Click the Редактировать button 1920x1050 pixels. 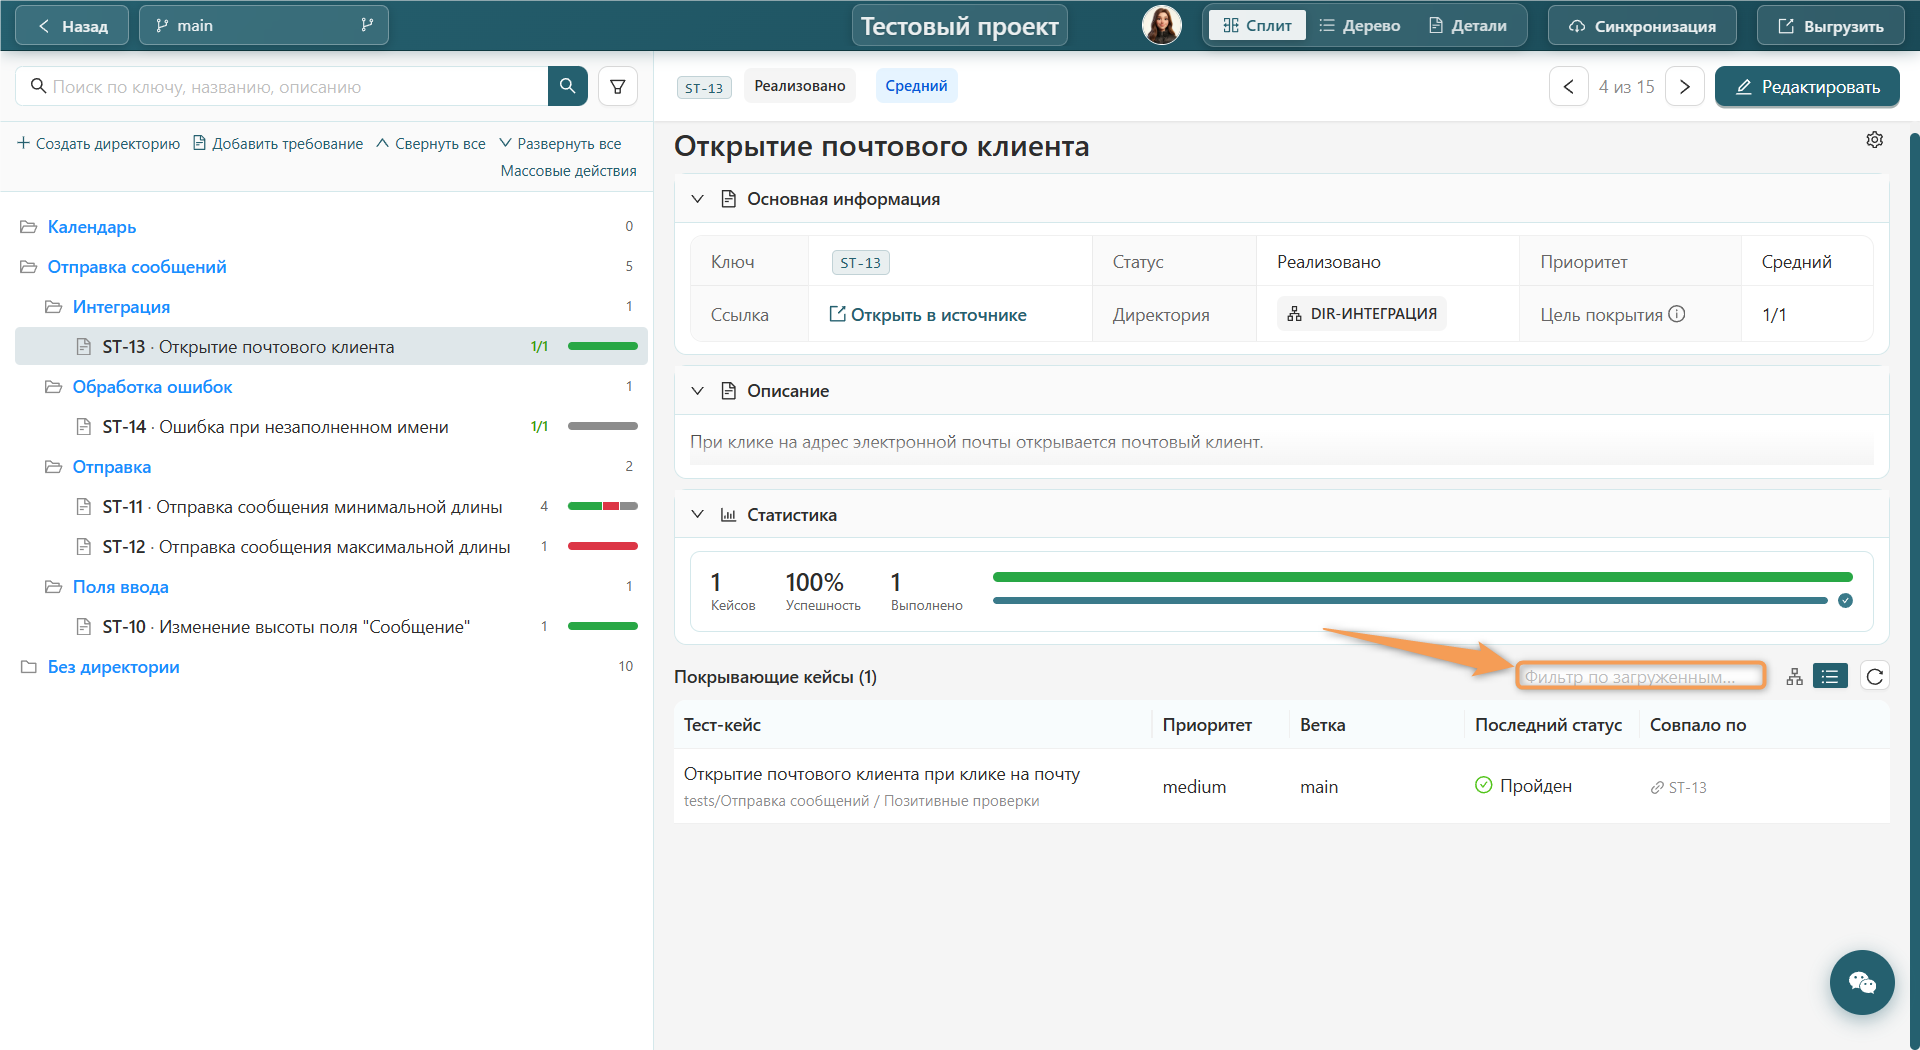(x=1807, y=87)
